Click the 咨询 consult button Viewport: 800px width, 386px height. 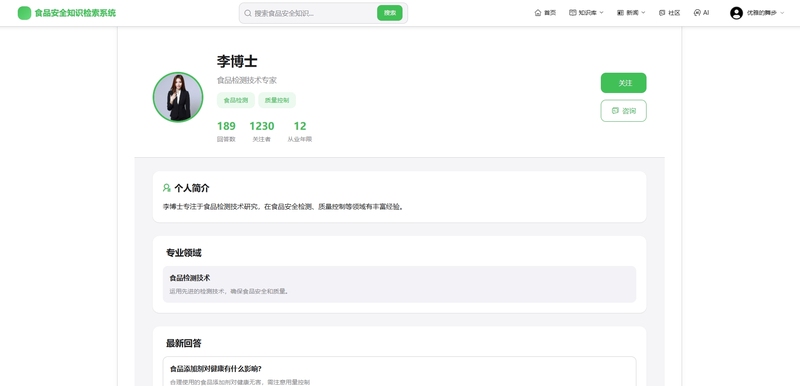(x=623, y=111)
